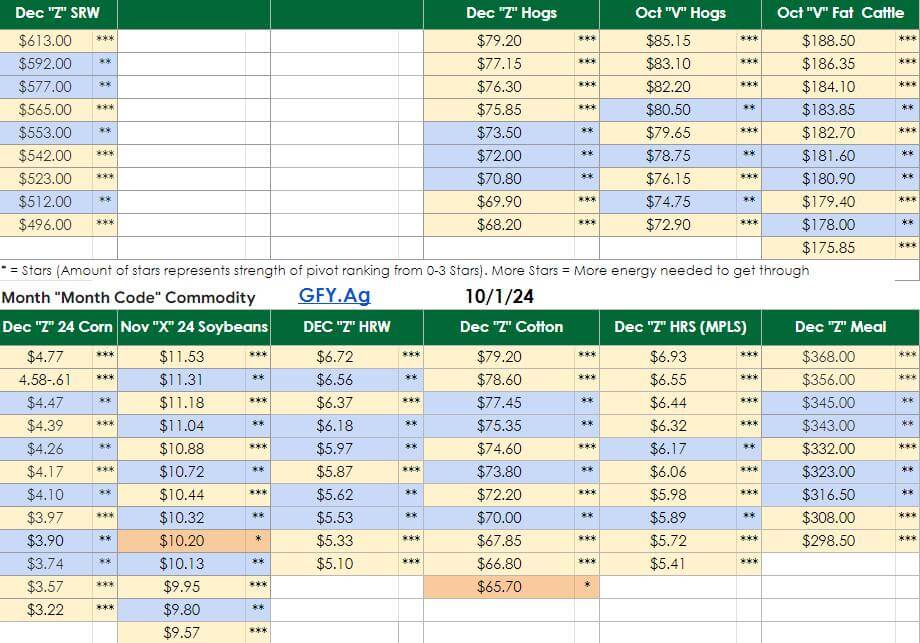This screenshot has width=920, height=643.
Task: Select the Dec "Z" HRS (MPLS) header
Action: pyautogui.click(x=680, y=327)
